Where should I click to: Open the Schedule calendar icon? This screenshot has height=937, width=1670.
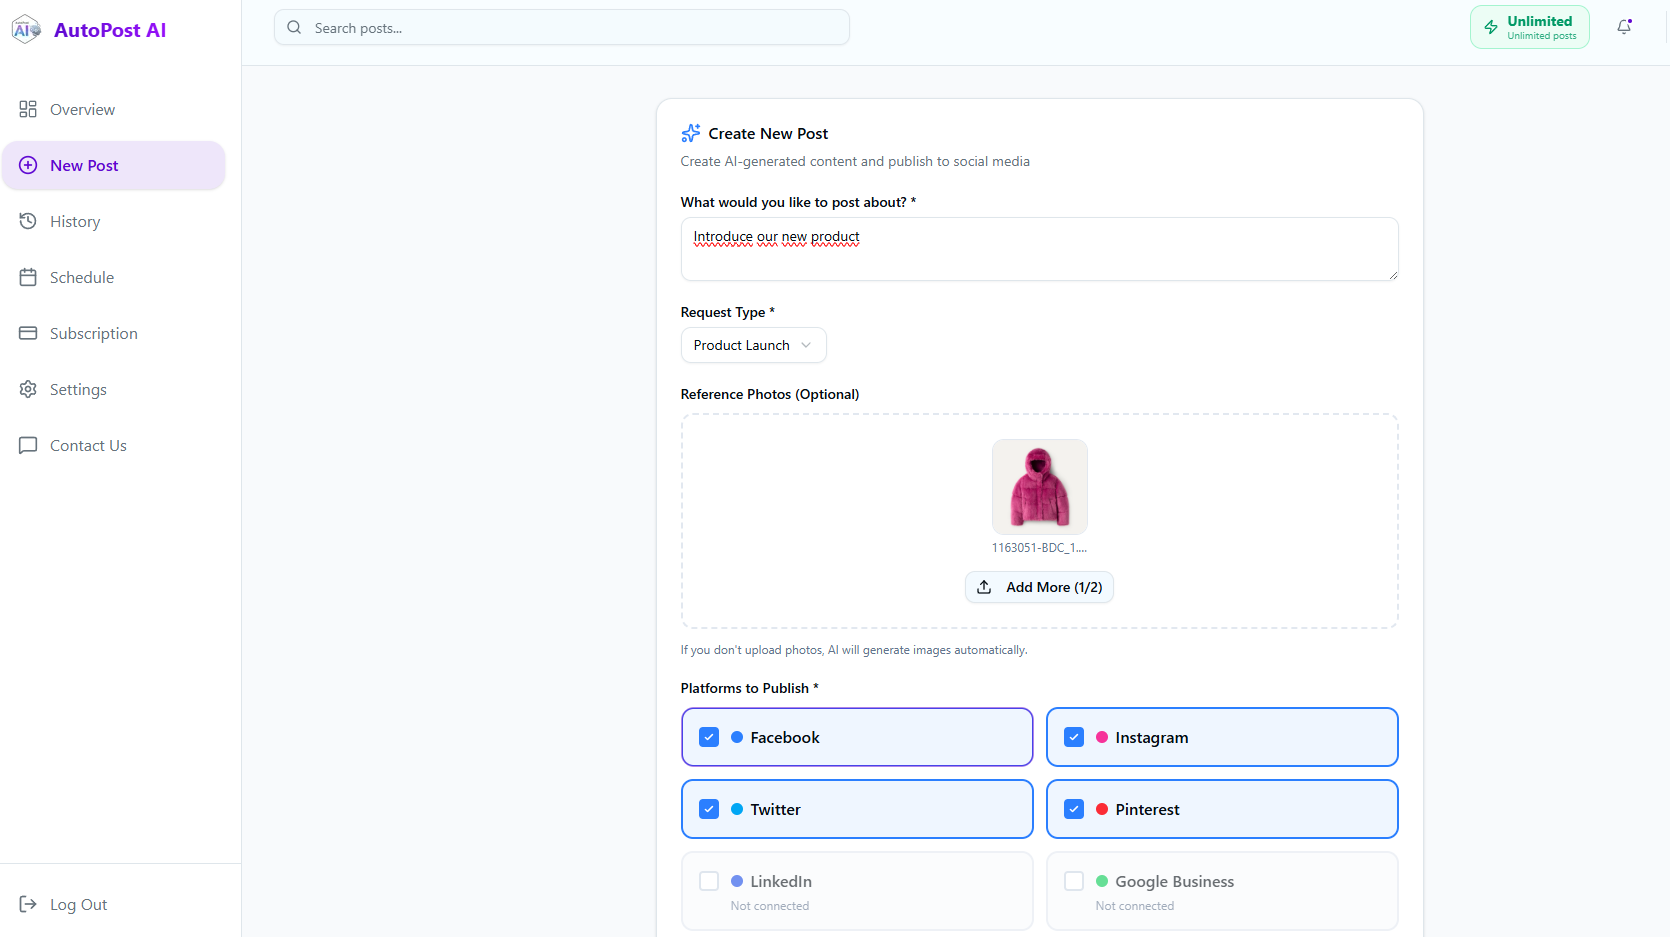click(28, 277)
